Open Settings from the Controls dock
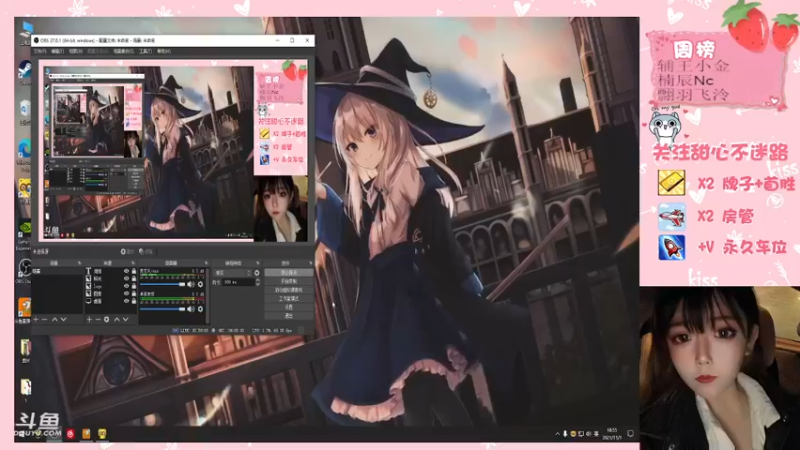This screenshot has width=800, height=450. pyautogui.click(x=289, y=307)
